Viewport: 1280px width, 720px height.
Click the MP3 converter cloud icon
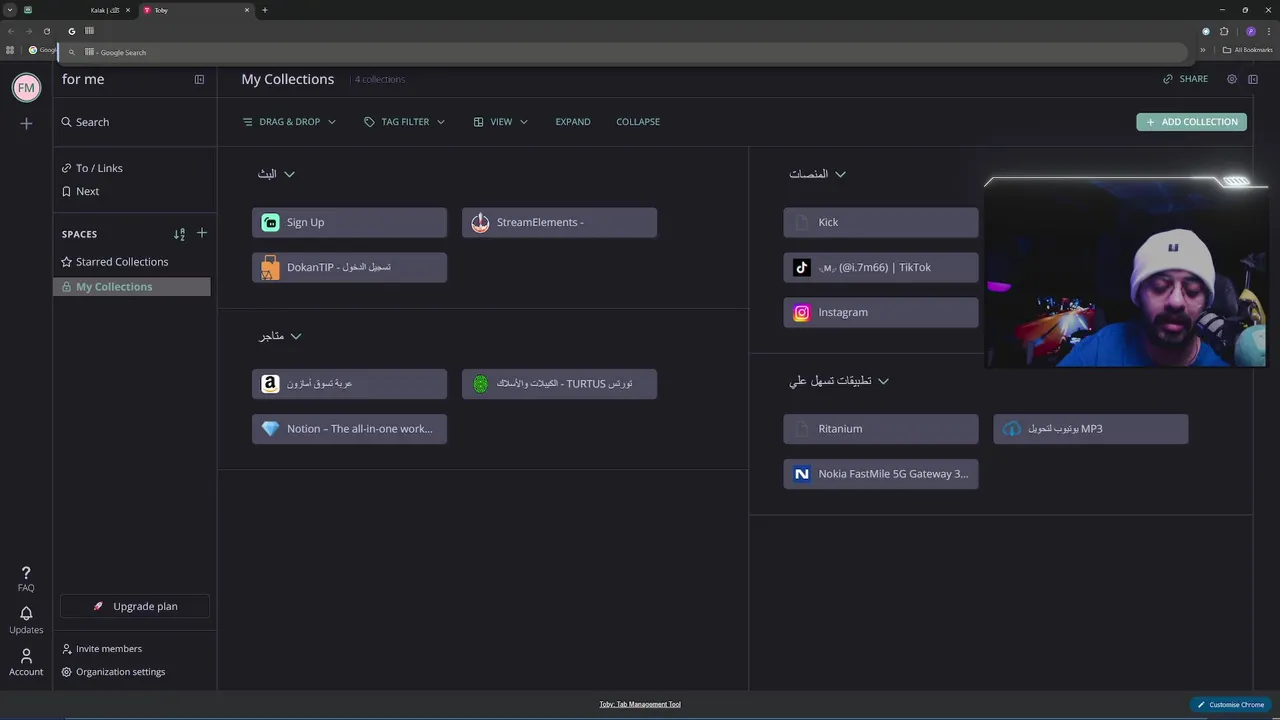(x=1012, y=428)
